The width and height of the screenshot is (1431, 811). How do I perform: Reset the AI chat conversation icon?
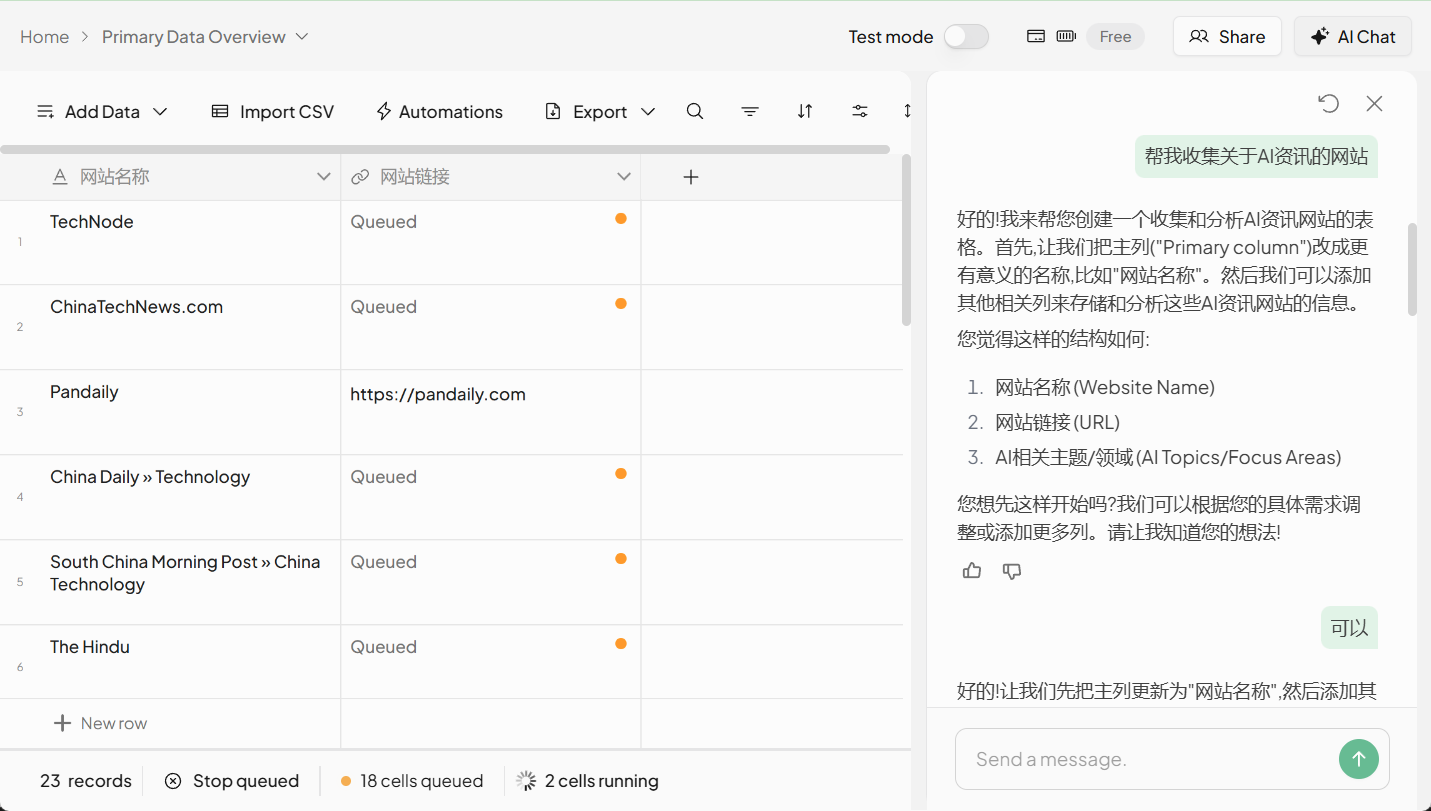coord(1328,103)
